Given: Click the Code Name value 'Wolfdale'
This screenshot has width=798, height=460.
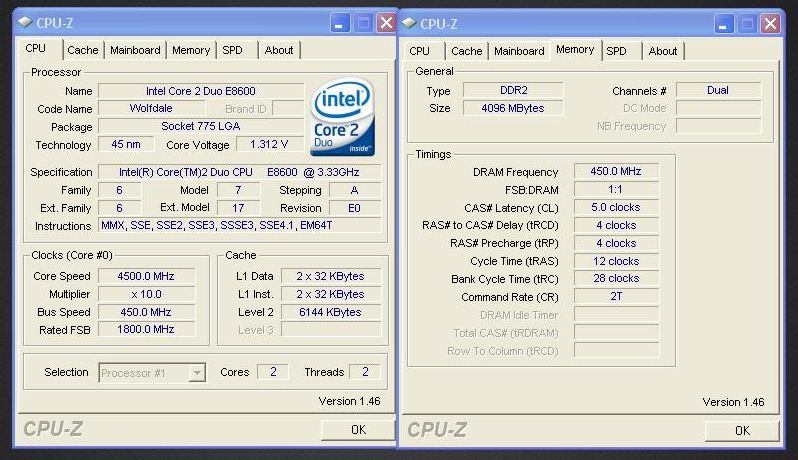Looking at the screenshot, I should (x=151, y=108).
